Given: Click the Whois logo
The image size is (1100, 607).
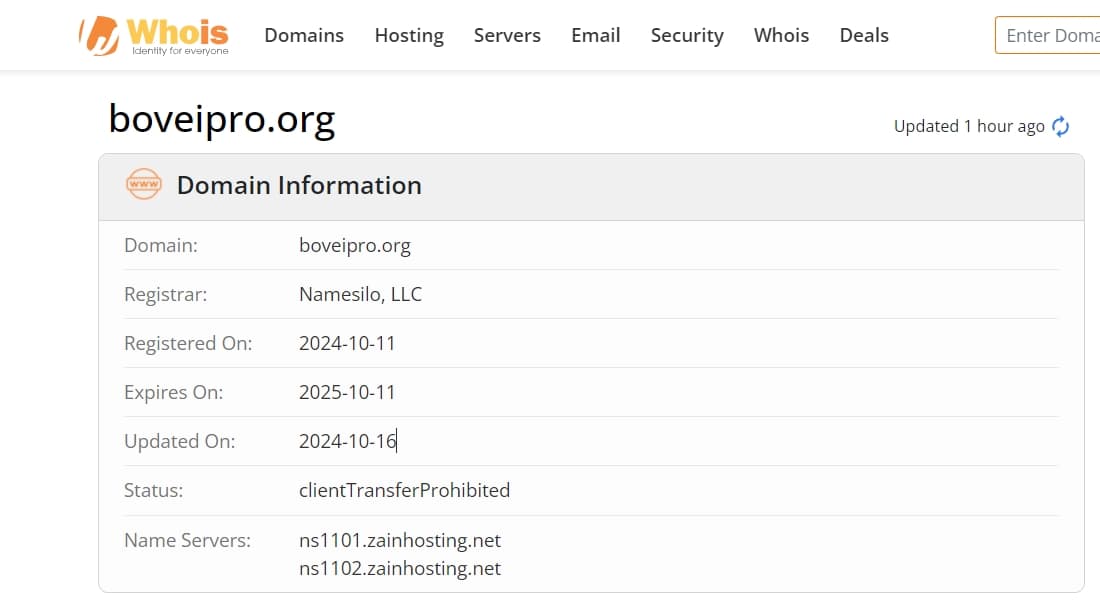Looking at the screenshot, I should click(154, 36).
